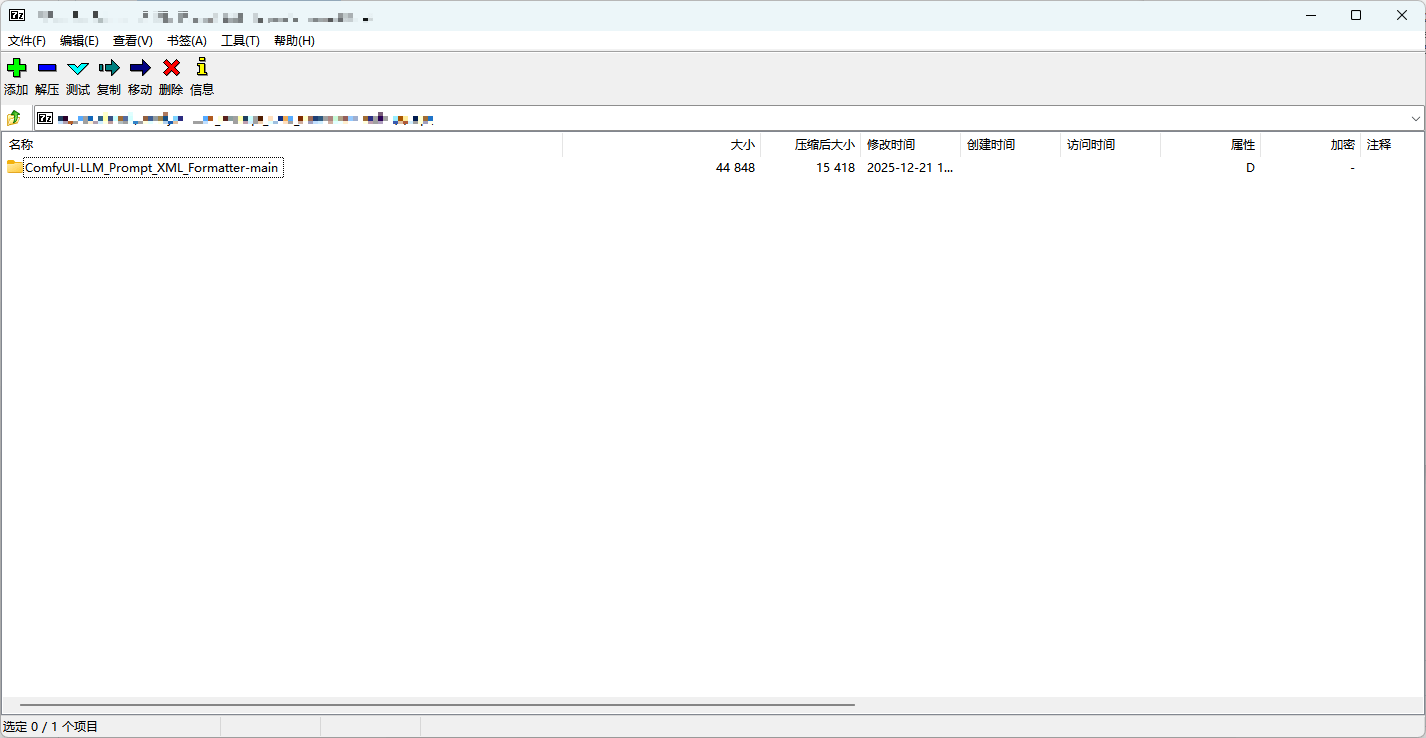Sort by 加密 column header

pos(1310,145)
